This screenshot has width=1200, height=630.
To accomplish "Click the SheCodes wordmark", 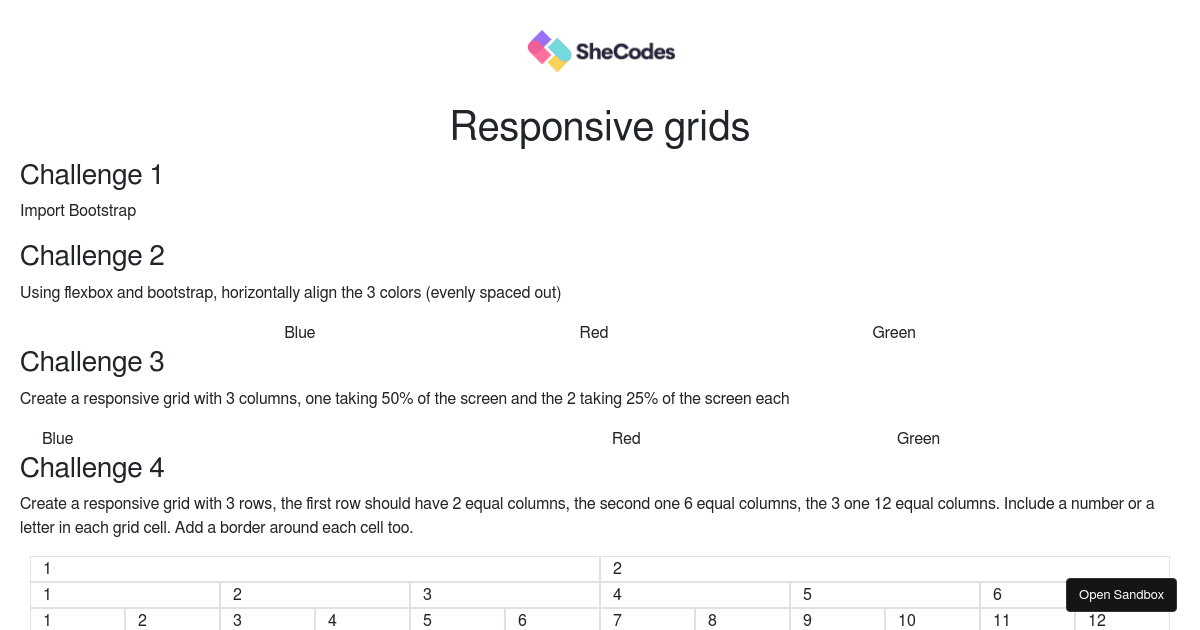I will 625,51.
